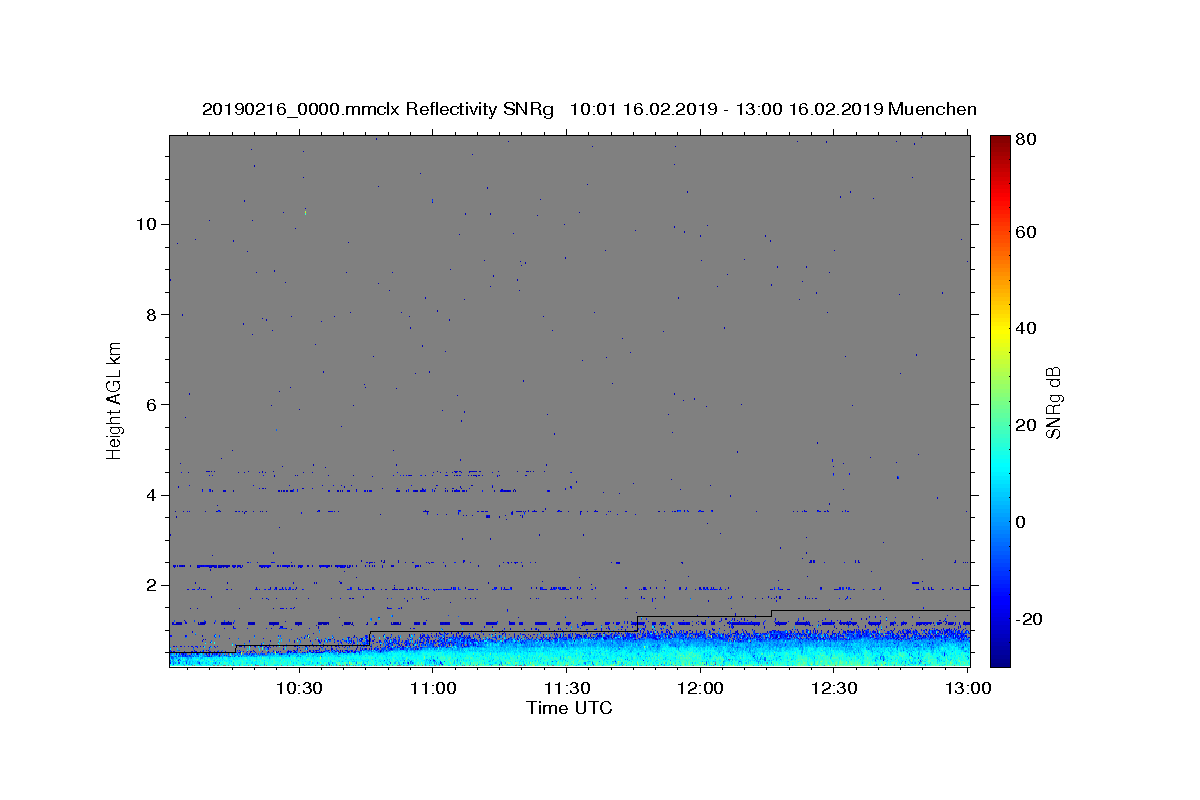
Task: Click the 'SNRg dB' colorbar label
Action: [x=1053, y=402]
